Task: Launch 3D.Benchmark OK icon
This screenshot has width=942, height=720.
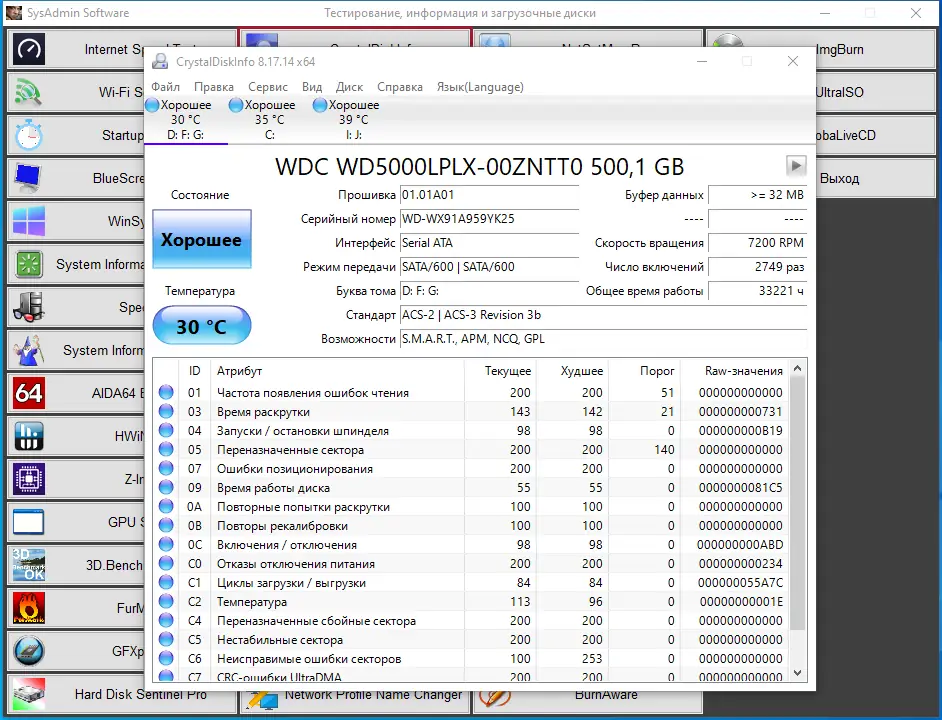Action: (28, 565)
